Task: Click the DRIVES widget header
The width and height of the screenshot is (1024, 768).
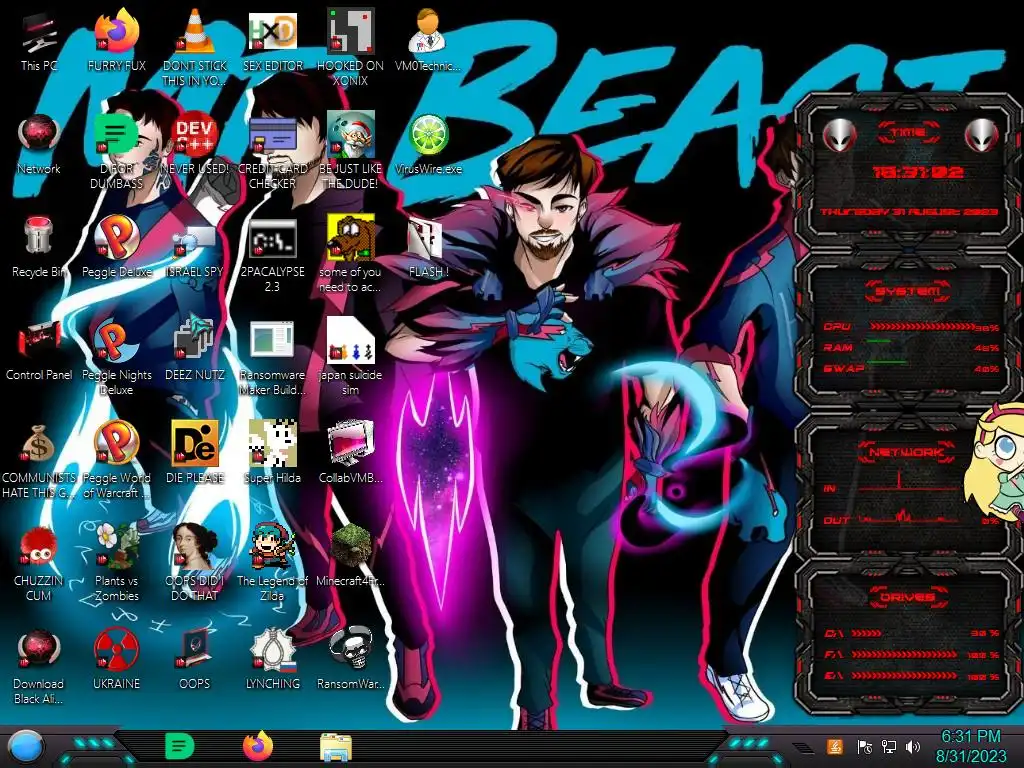Action: (x=907, y=597)
